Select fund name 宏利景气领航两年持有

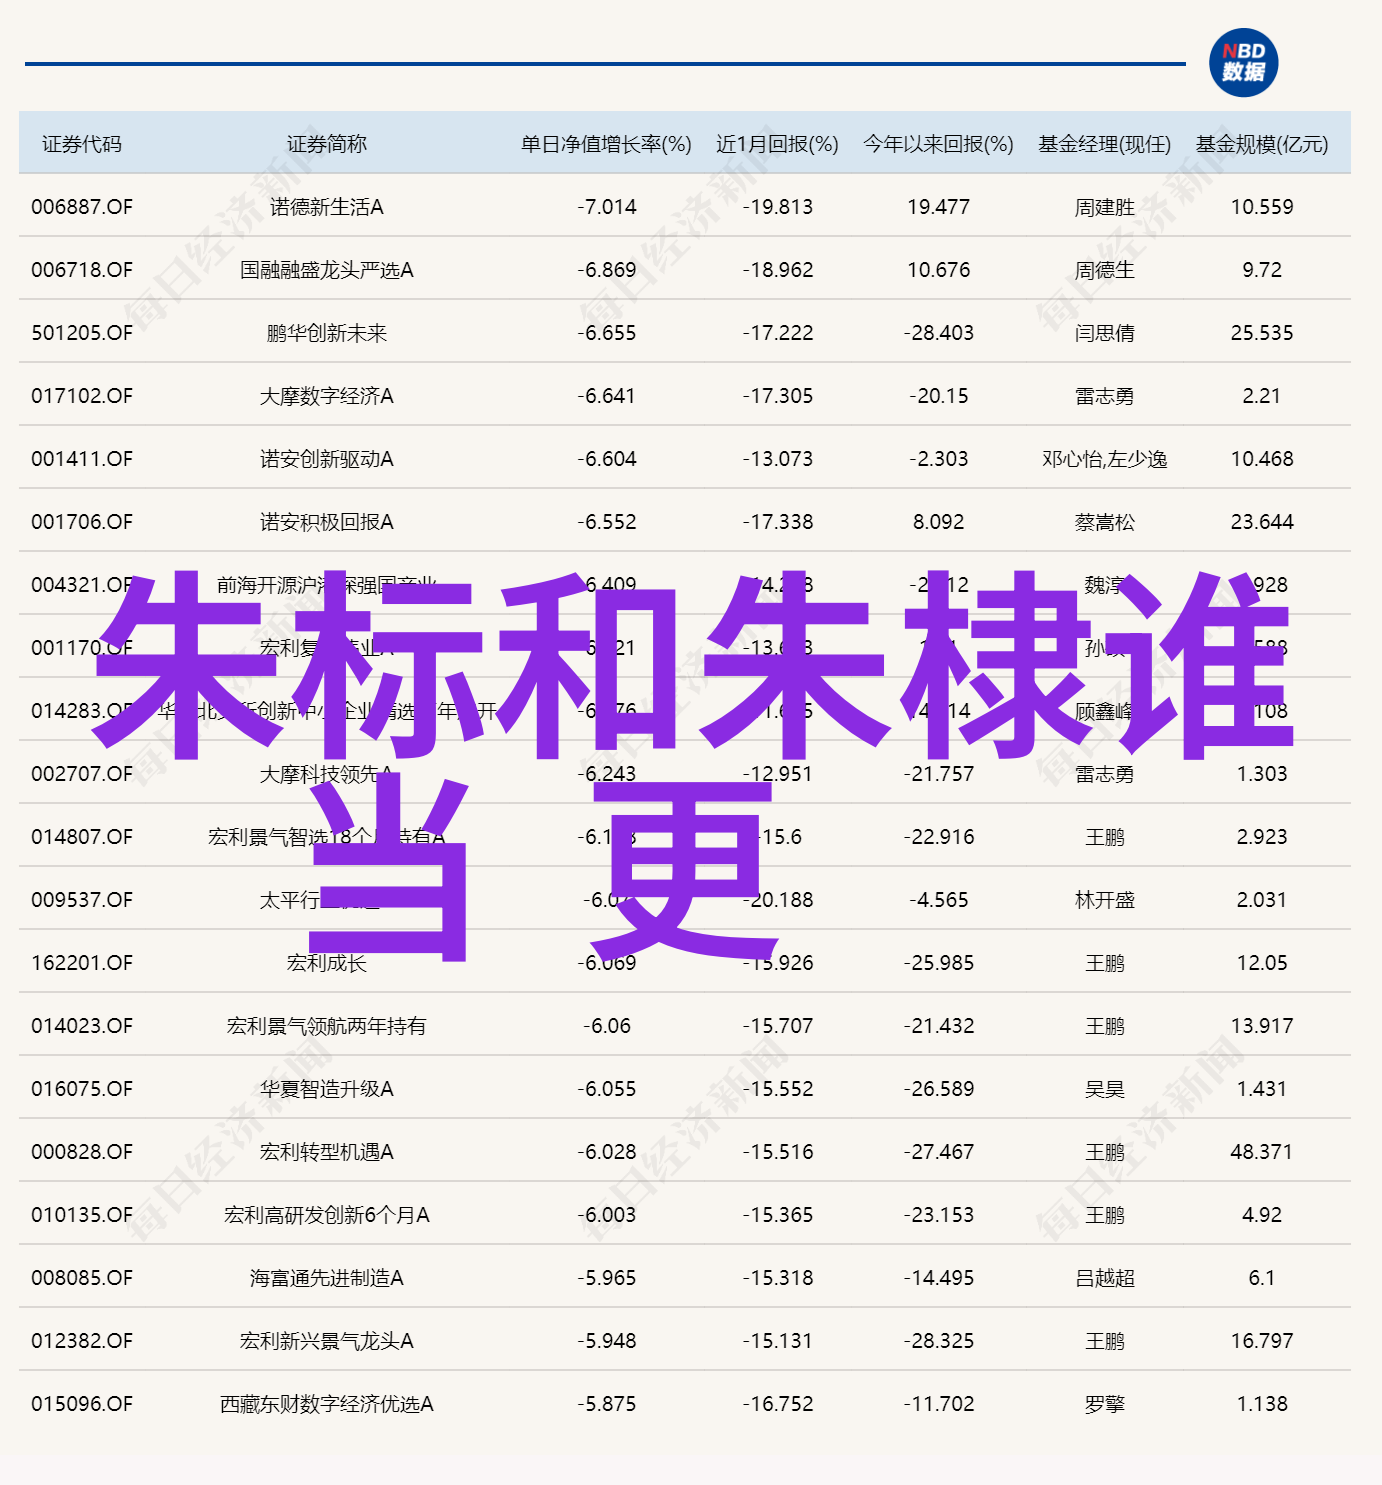point(327,1026)
